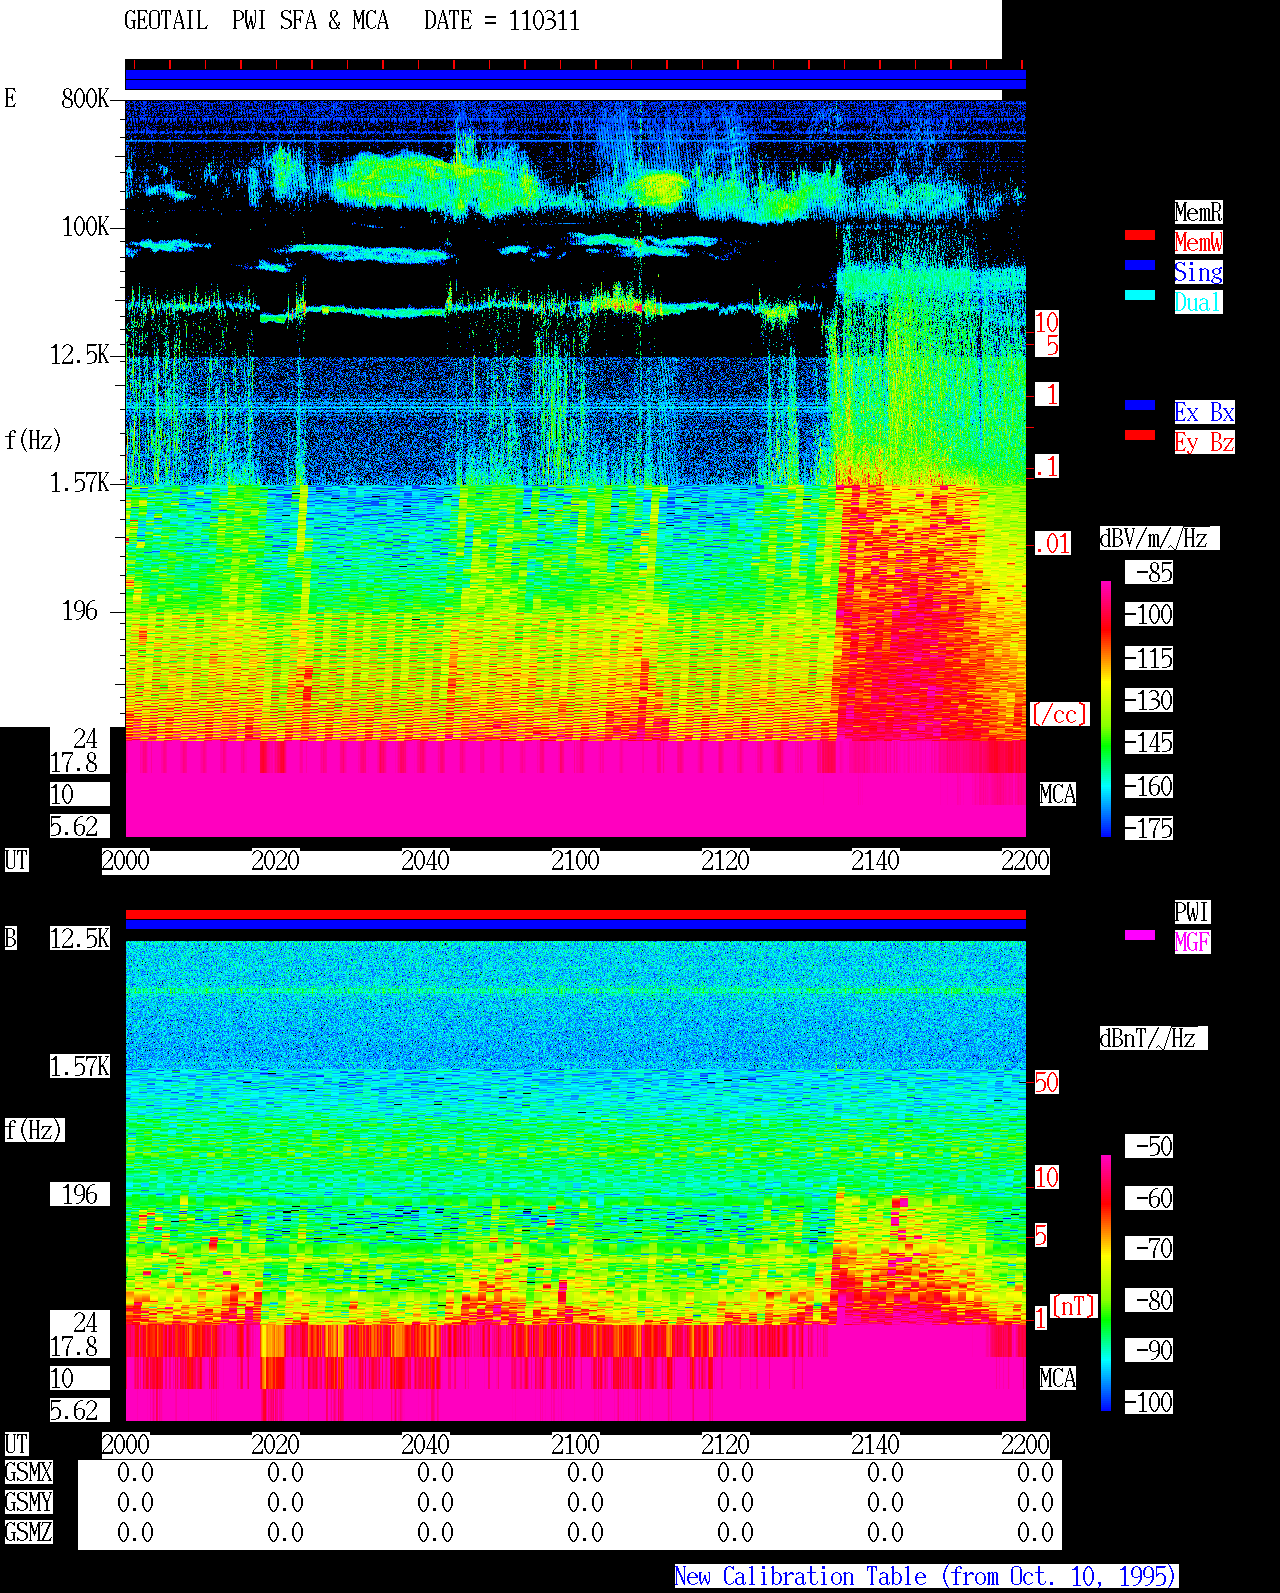Click the GSMZ row label
The image size is (1280, 1593).
[28, 1532]
